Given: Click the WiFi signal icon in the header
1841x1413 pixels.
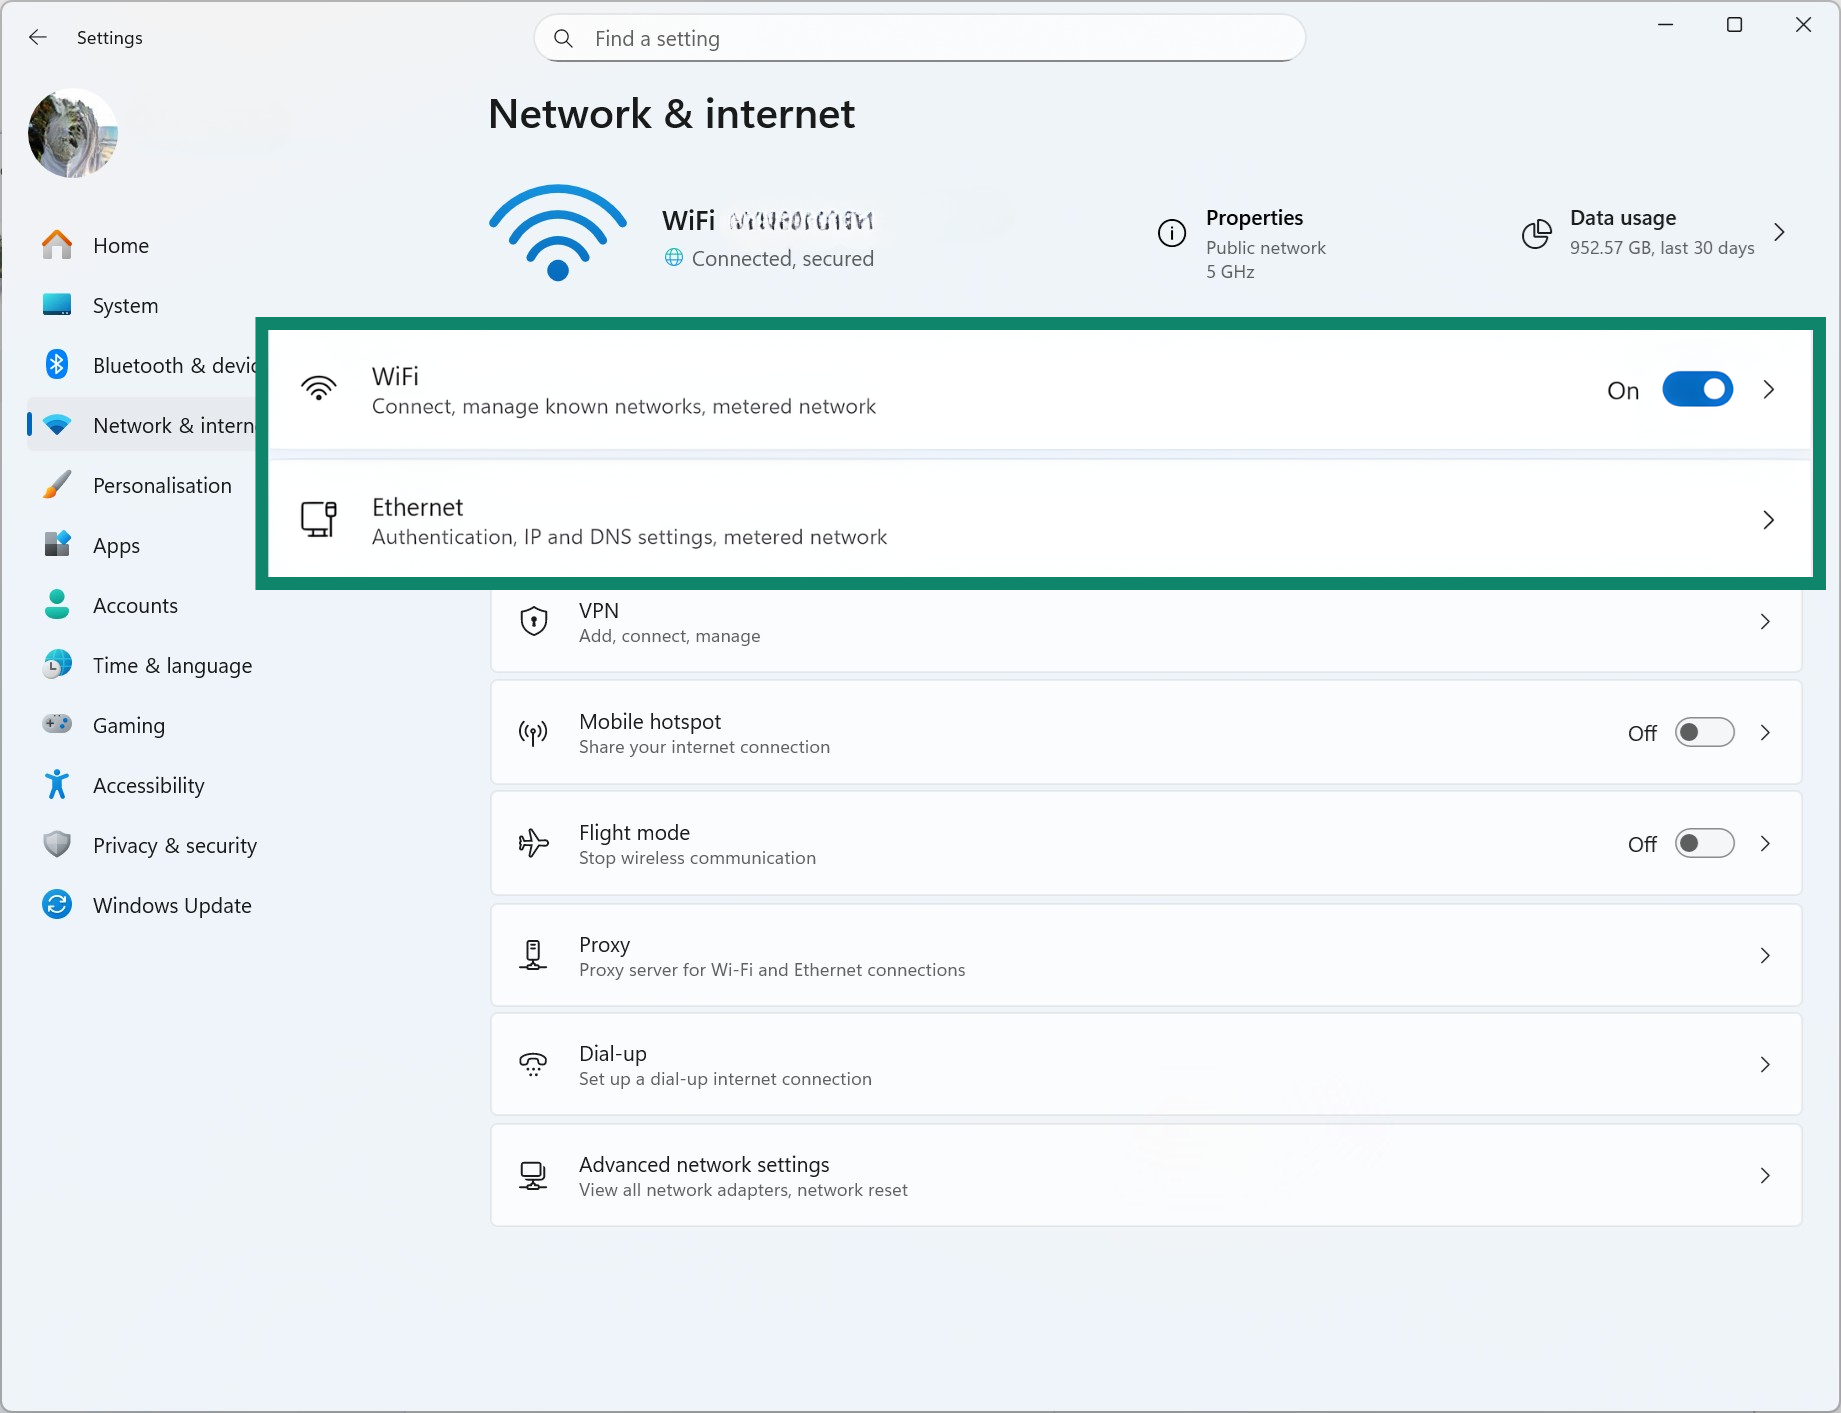Looking at the screenshot, I should pos(557,232).
